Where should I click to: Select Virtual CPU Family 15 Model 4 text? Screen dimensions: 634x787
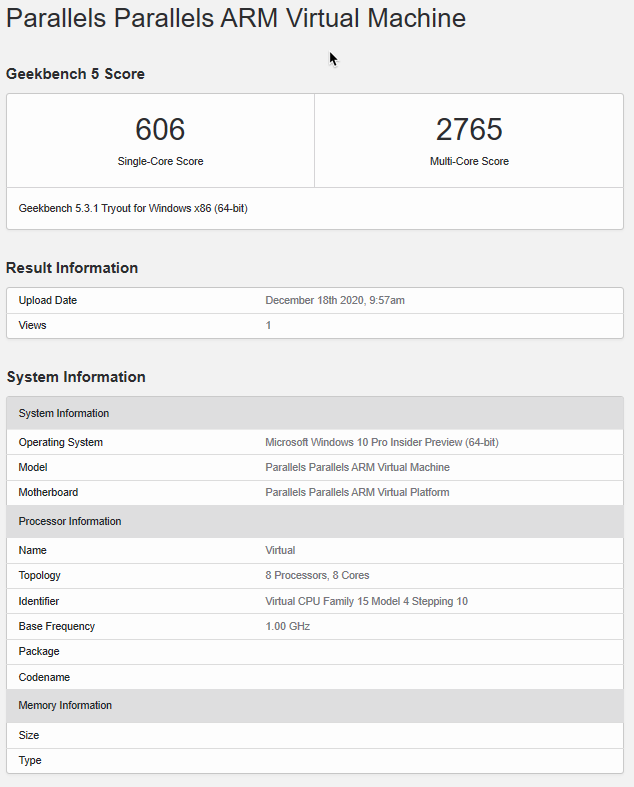(366, 601)
